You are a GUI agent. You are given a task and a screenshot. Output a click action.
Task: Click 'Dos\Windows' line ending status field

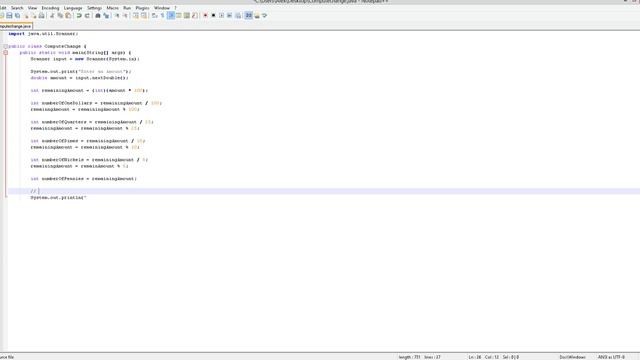coord(572,357)
